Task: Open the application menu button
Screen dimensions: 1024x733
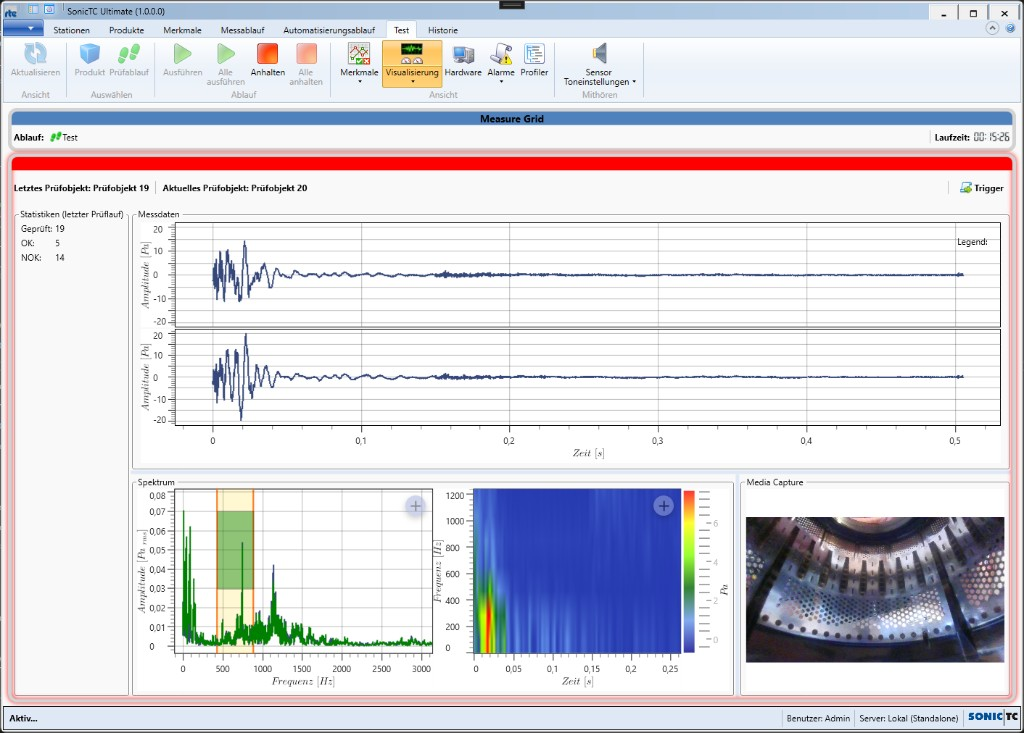Action: point(24,28)
